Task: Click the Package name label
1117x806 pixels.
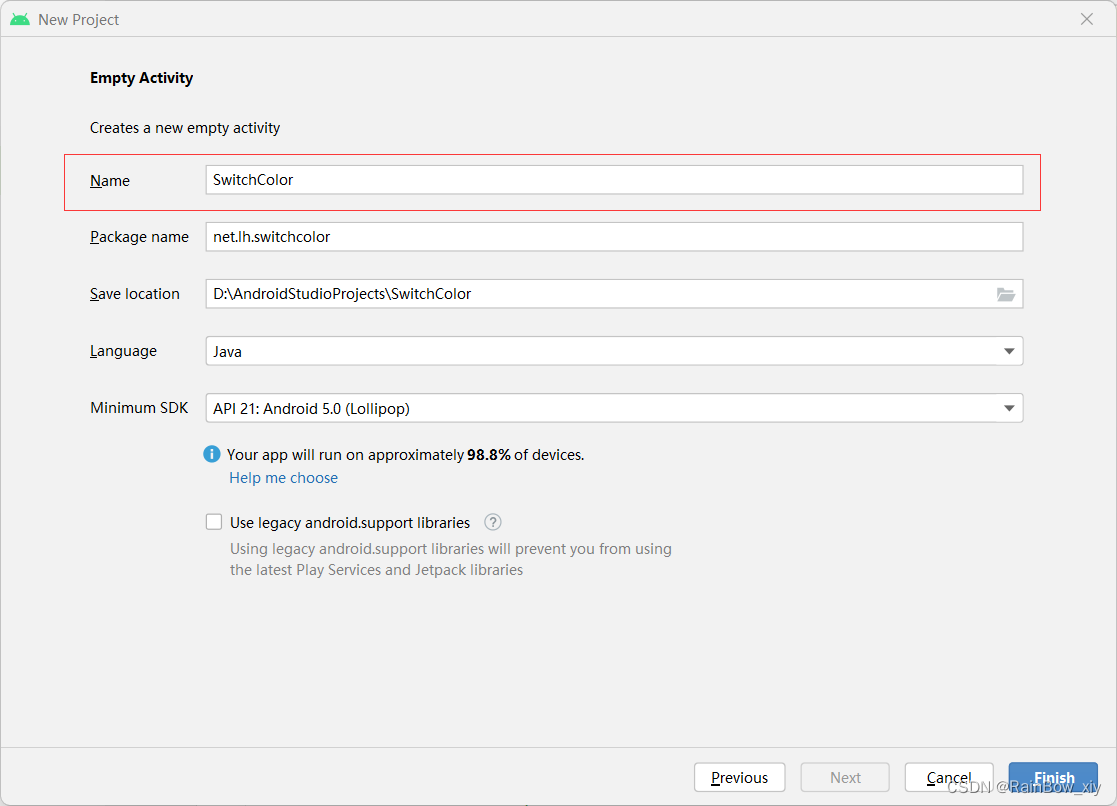Action: click(139, 237)
